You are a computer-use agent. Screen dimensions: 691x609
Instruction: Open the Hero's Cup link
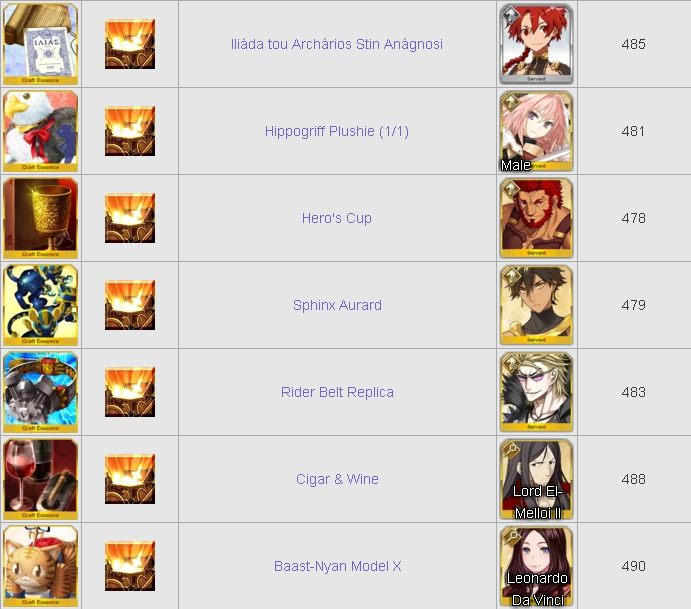337,218
